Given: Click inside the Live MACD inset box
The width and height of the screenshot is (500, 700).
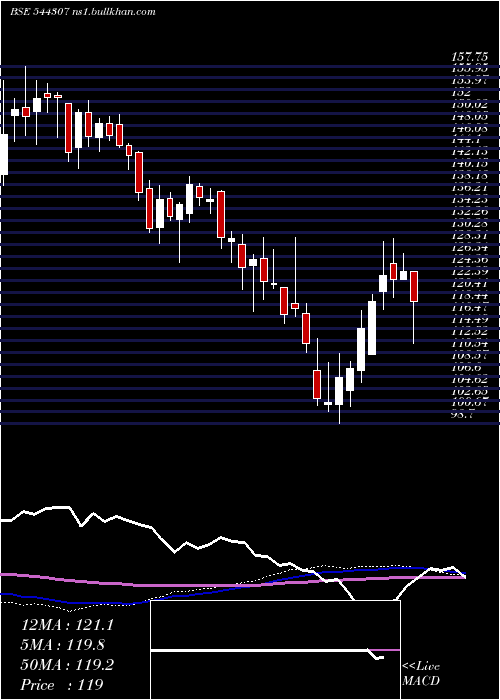Looking at the screenshot, I should tap(275, 650).
